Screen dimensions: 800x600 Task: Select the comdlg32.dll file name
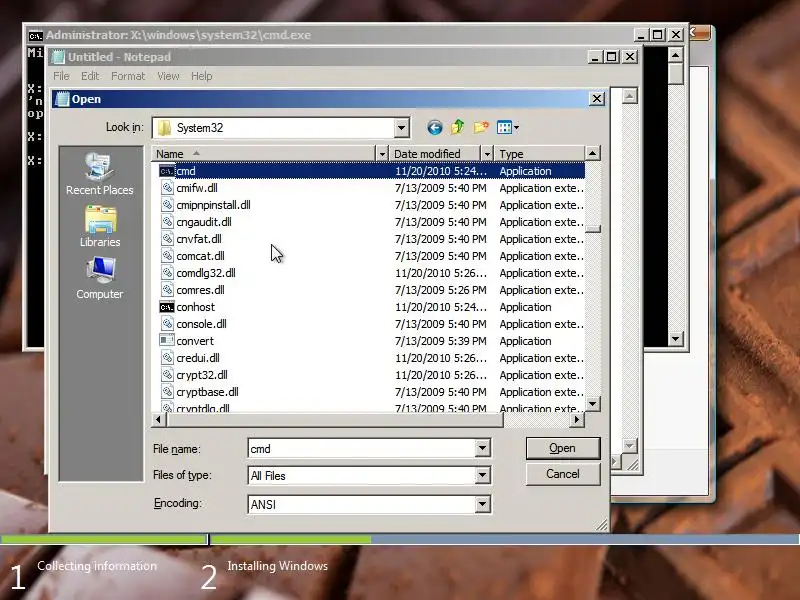click(206, 273)
